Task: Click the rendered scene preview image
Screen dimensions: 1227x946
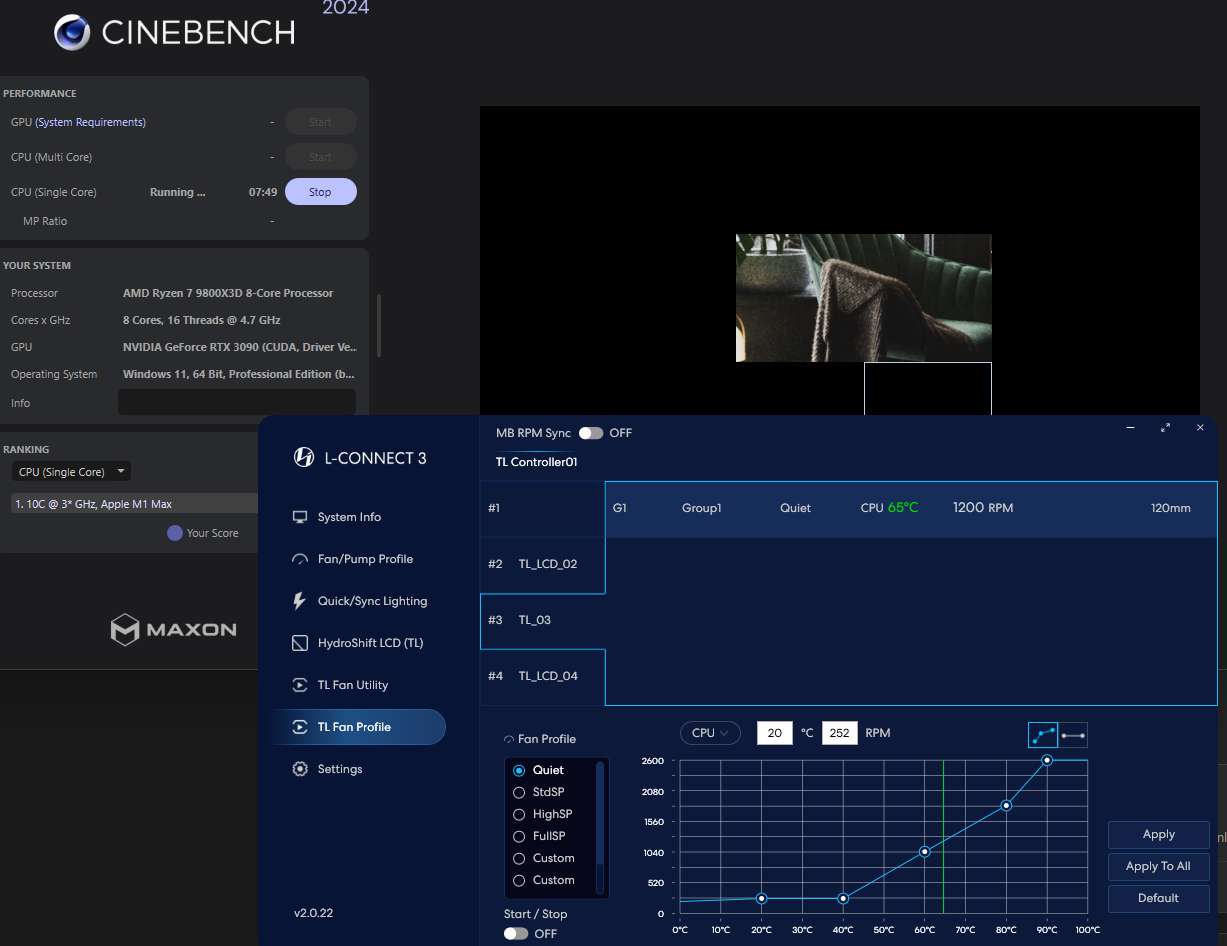Action: point(864,298)
